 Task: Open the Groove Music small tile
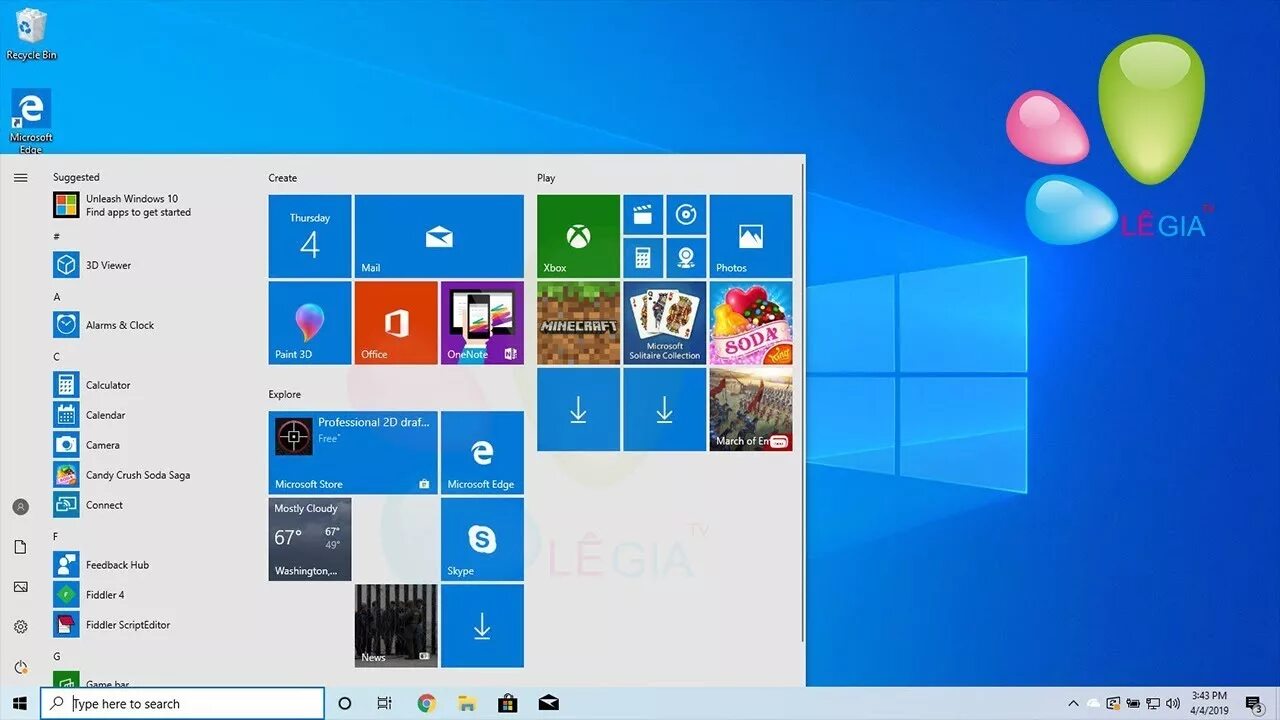tap(686, 214)
